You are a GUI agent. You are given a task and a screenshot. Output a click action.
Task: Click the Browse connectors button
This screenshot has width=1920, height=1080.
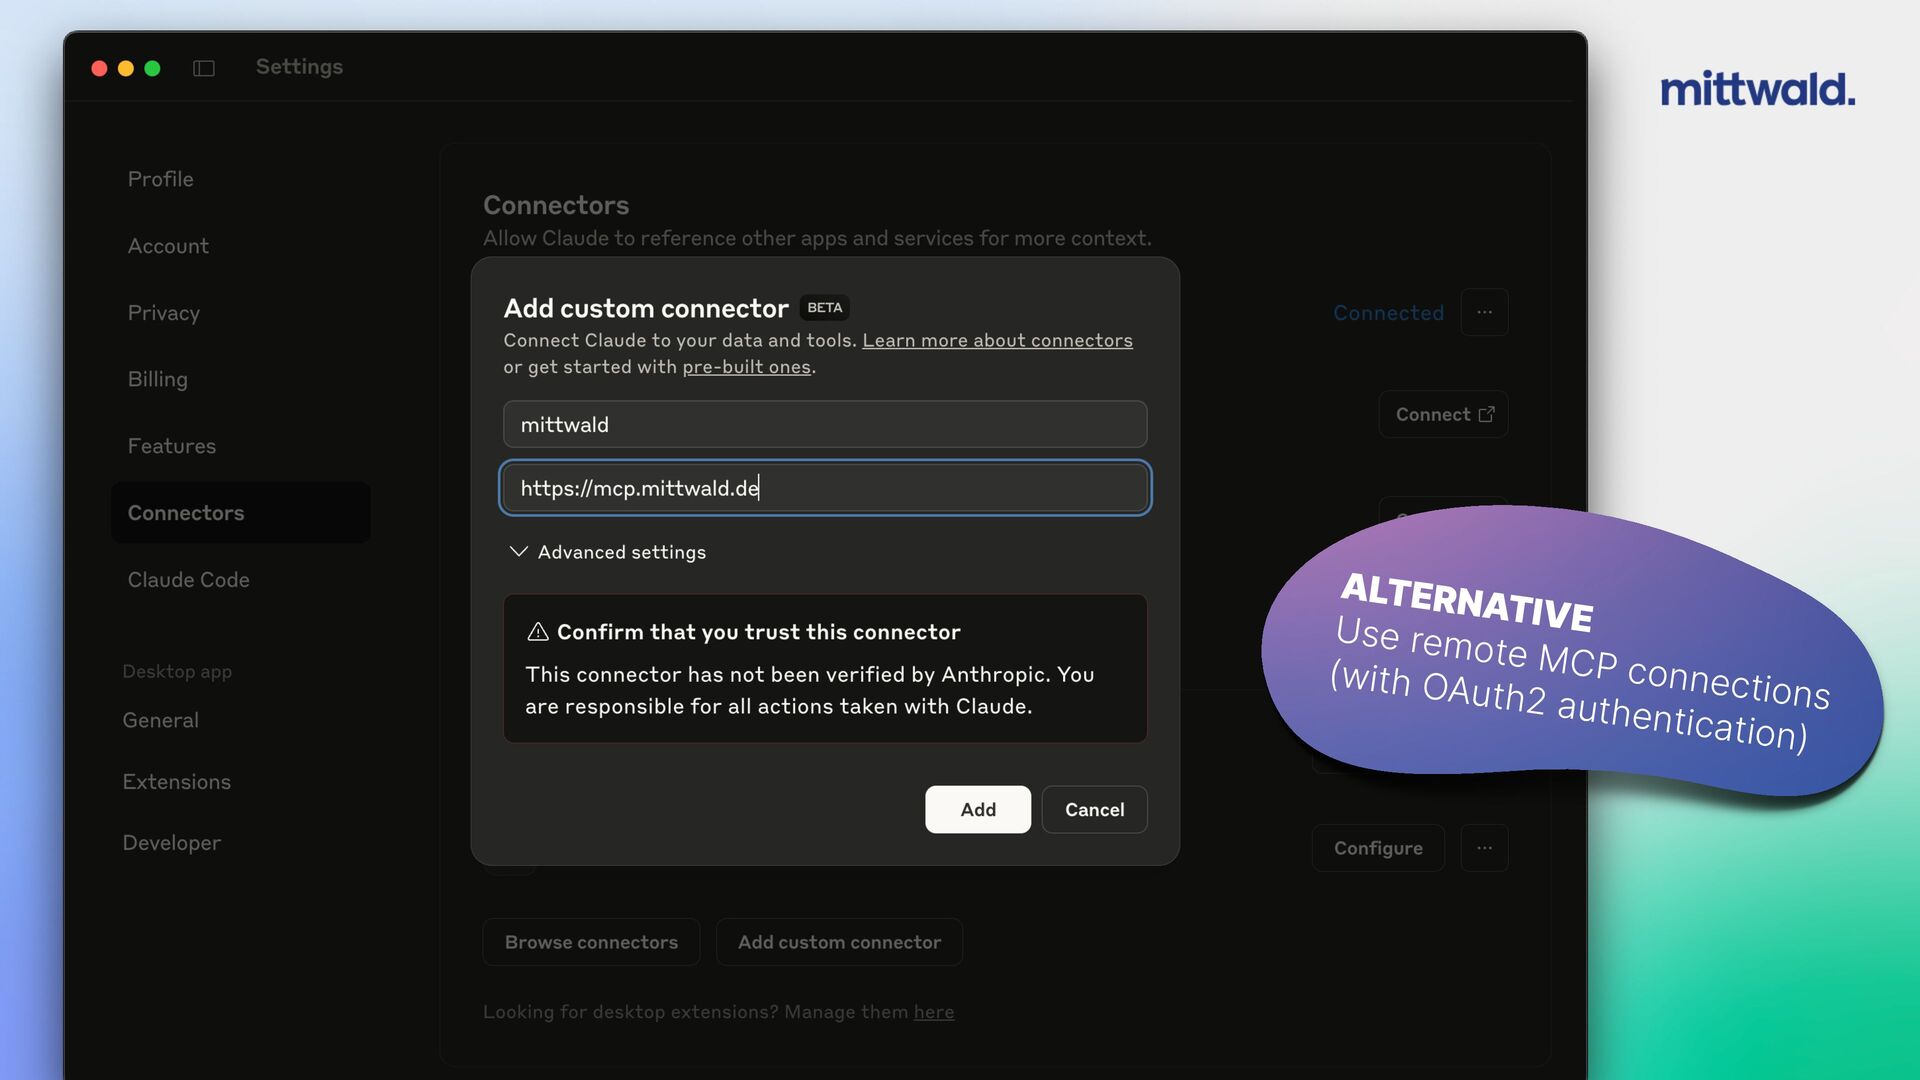[x=591, y=942]
